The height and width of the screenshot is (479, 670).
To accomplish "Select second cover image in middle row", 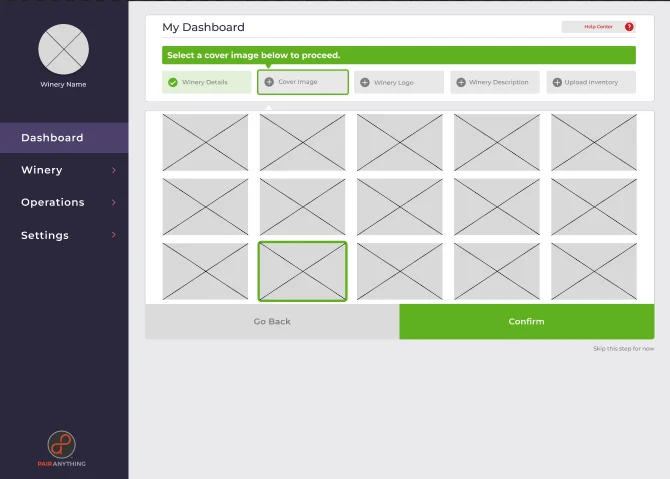I will coord(303,207).
